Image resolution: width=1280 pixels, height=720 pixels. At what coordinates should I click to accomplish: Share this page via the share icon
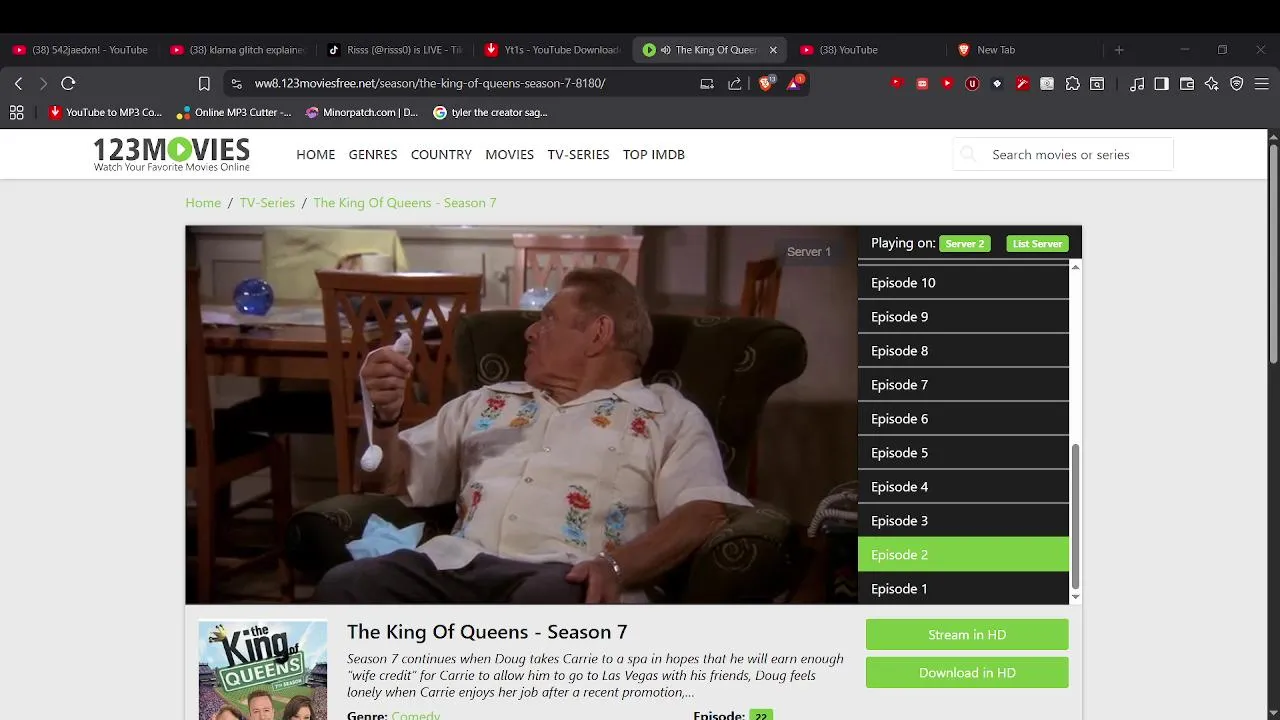coord(735,84)
